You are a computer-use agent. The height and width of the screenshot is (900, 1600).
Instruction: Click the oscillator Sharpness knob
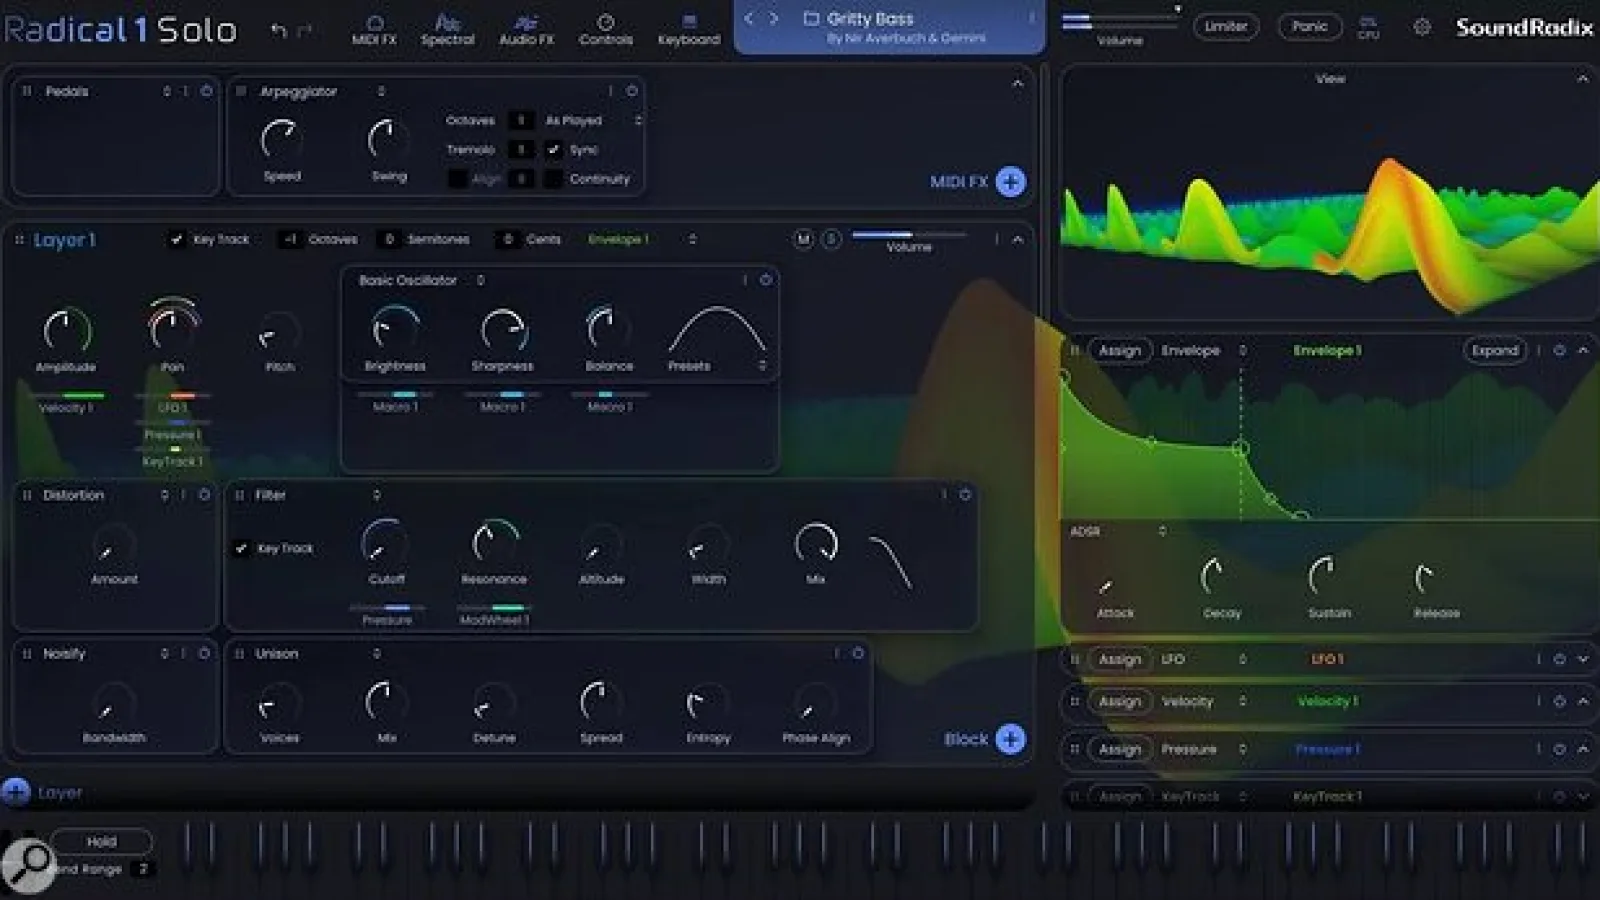click(x=503, y=329)
